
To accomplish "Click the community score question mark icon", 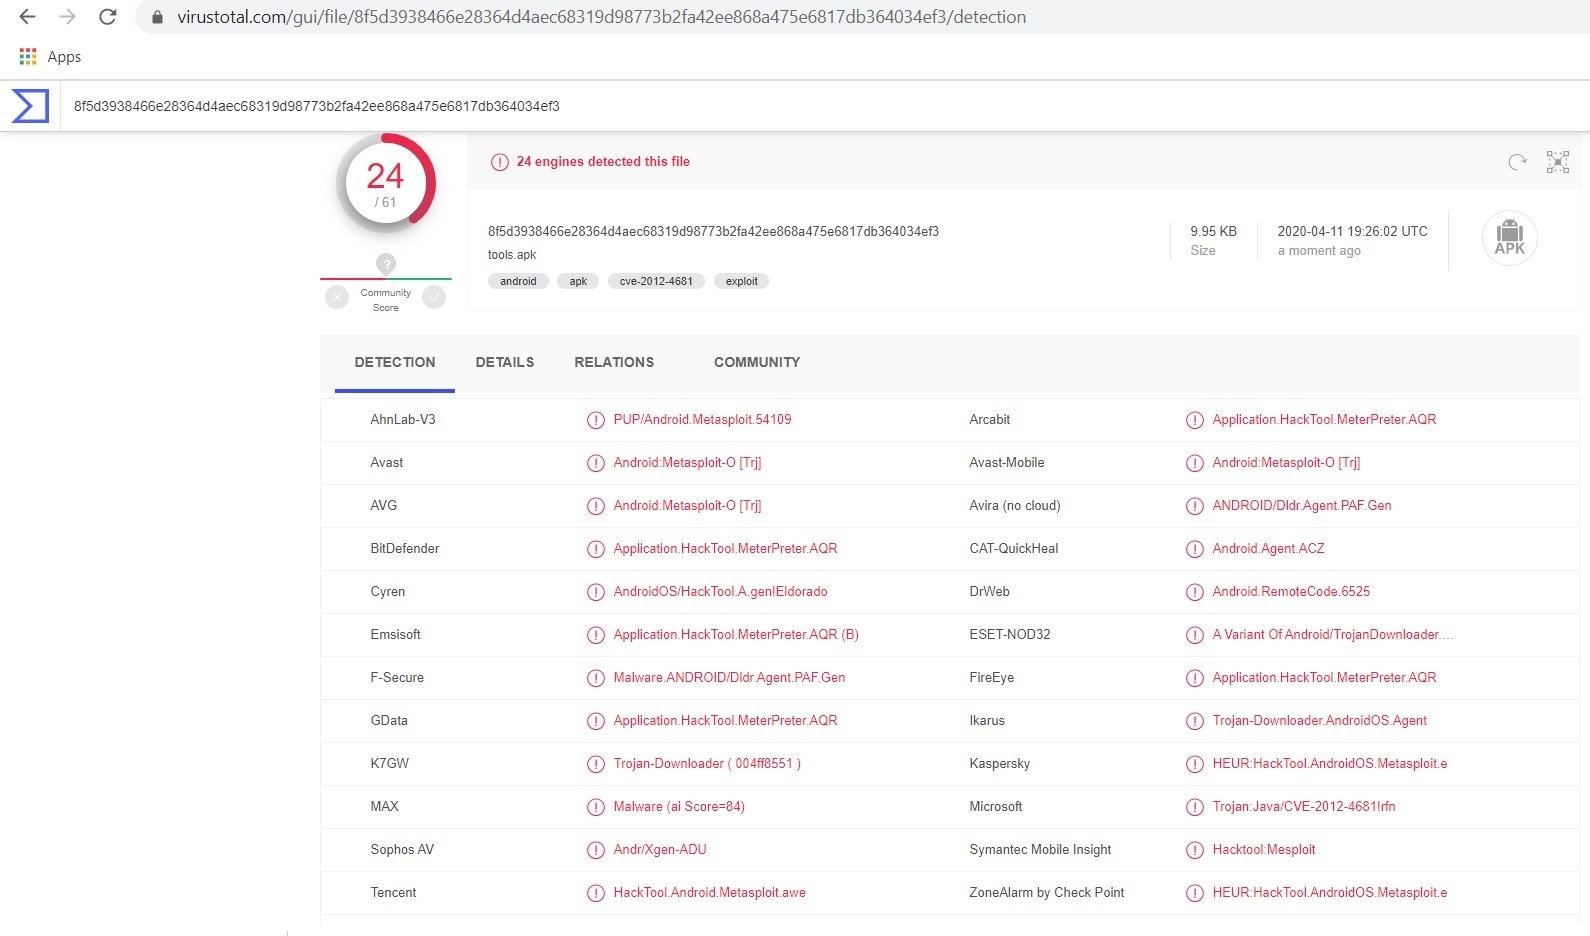I will pos(386,263).
